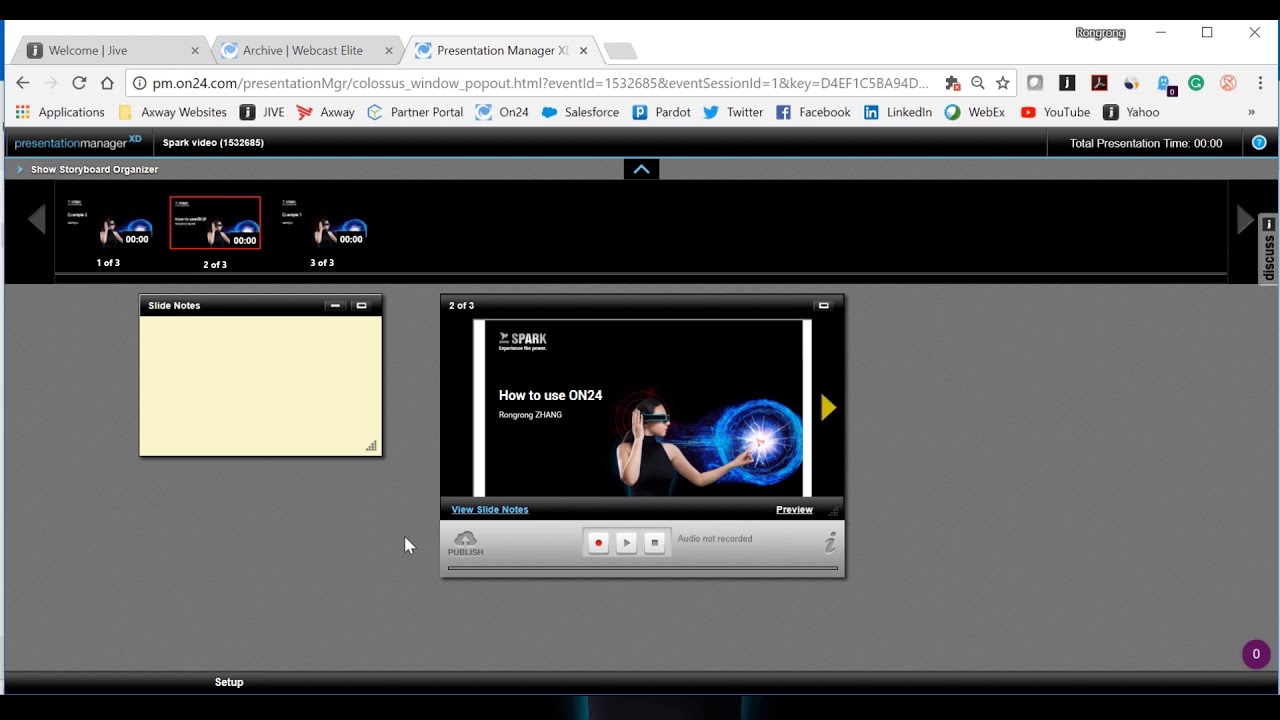Click the Preview link
The height and width of the screenshot is (720, 1280).
point(794,509)
